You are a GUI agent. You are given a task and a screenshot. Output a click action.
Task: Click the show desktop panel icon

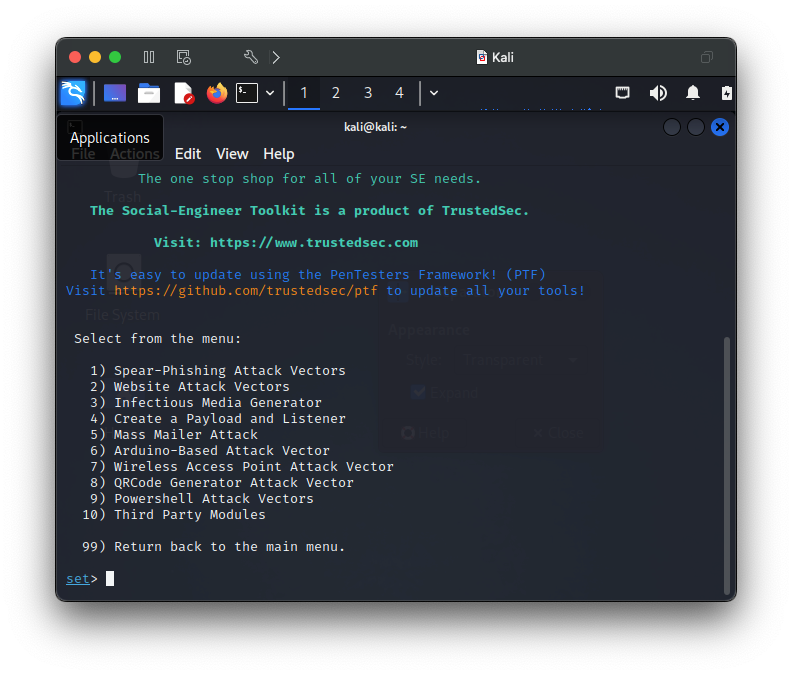click(115, 93)
